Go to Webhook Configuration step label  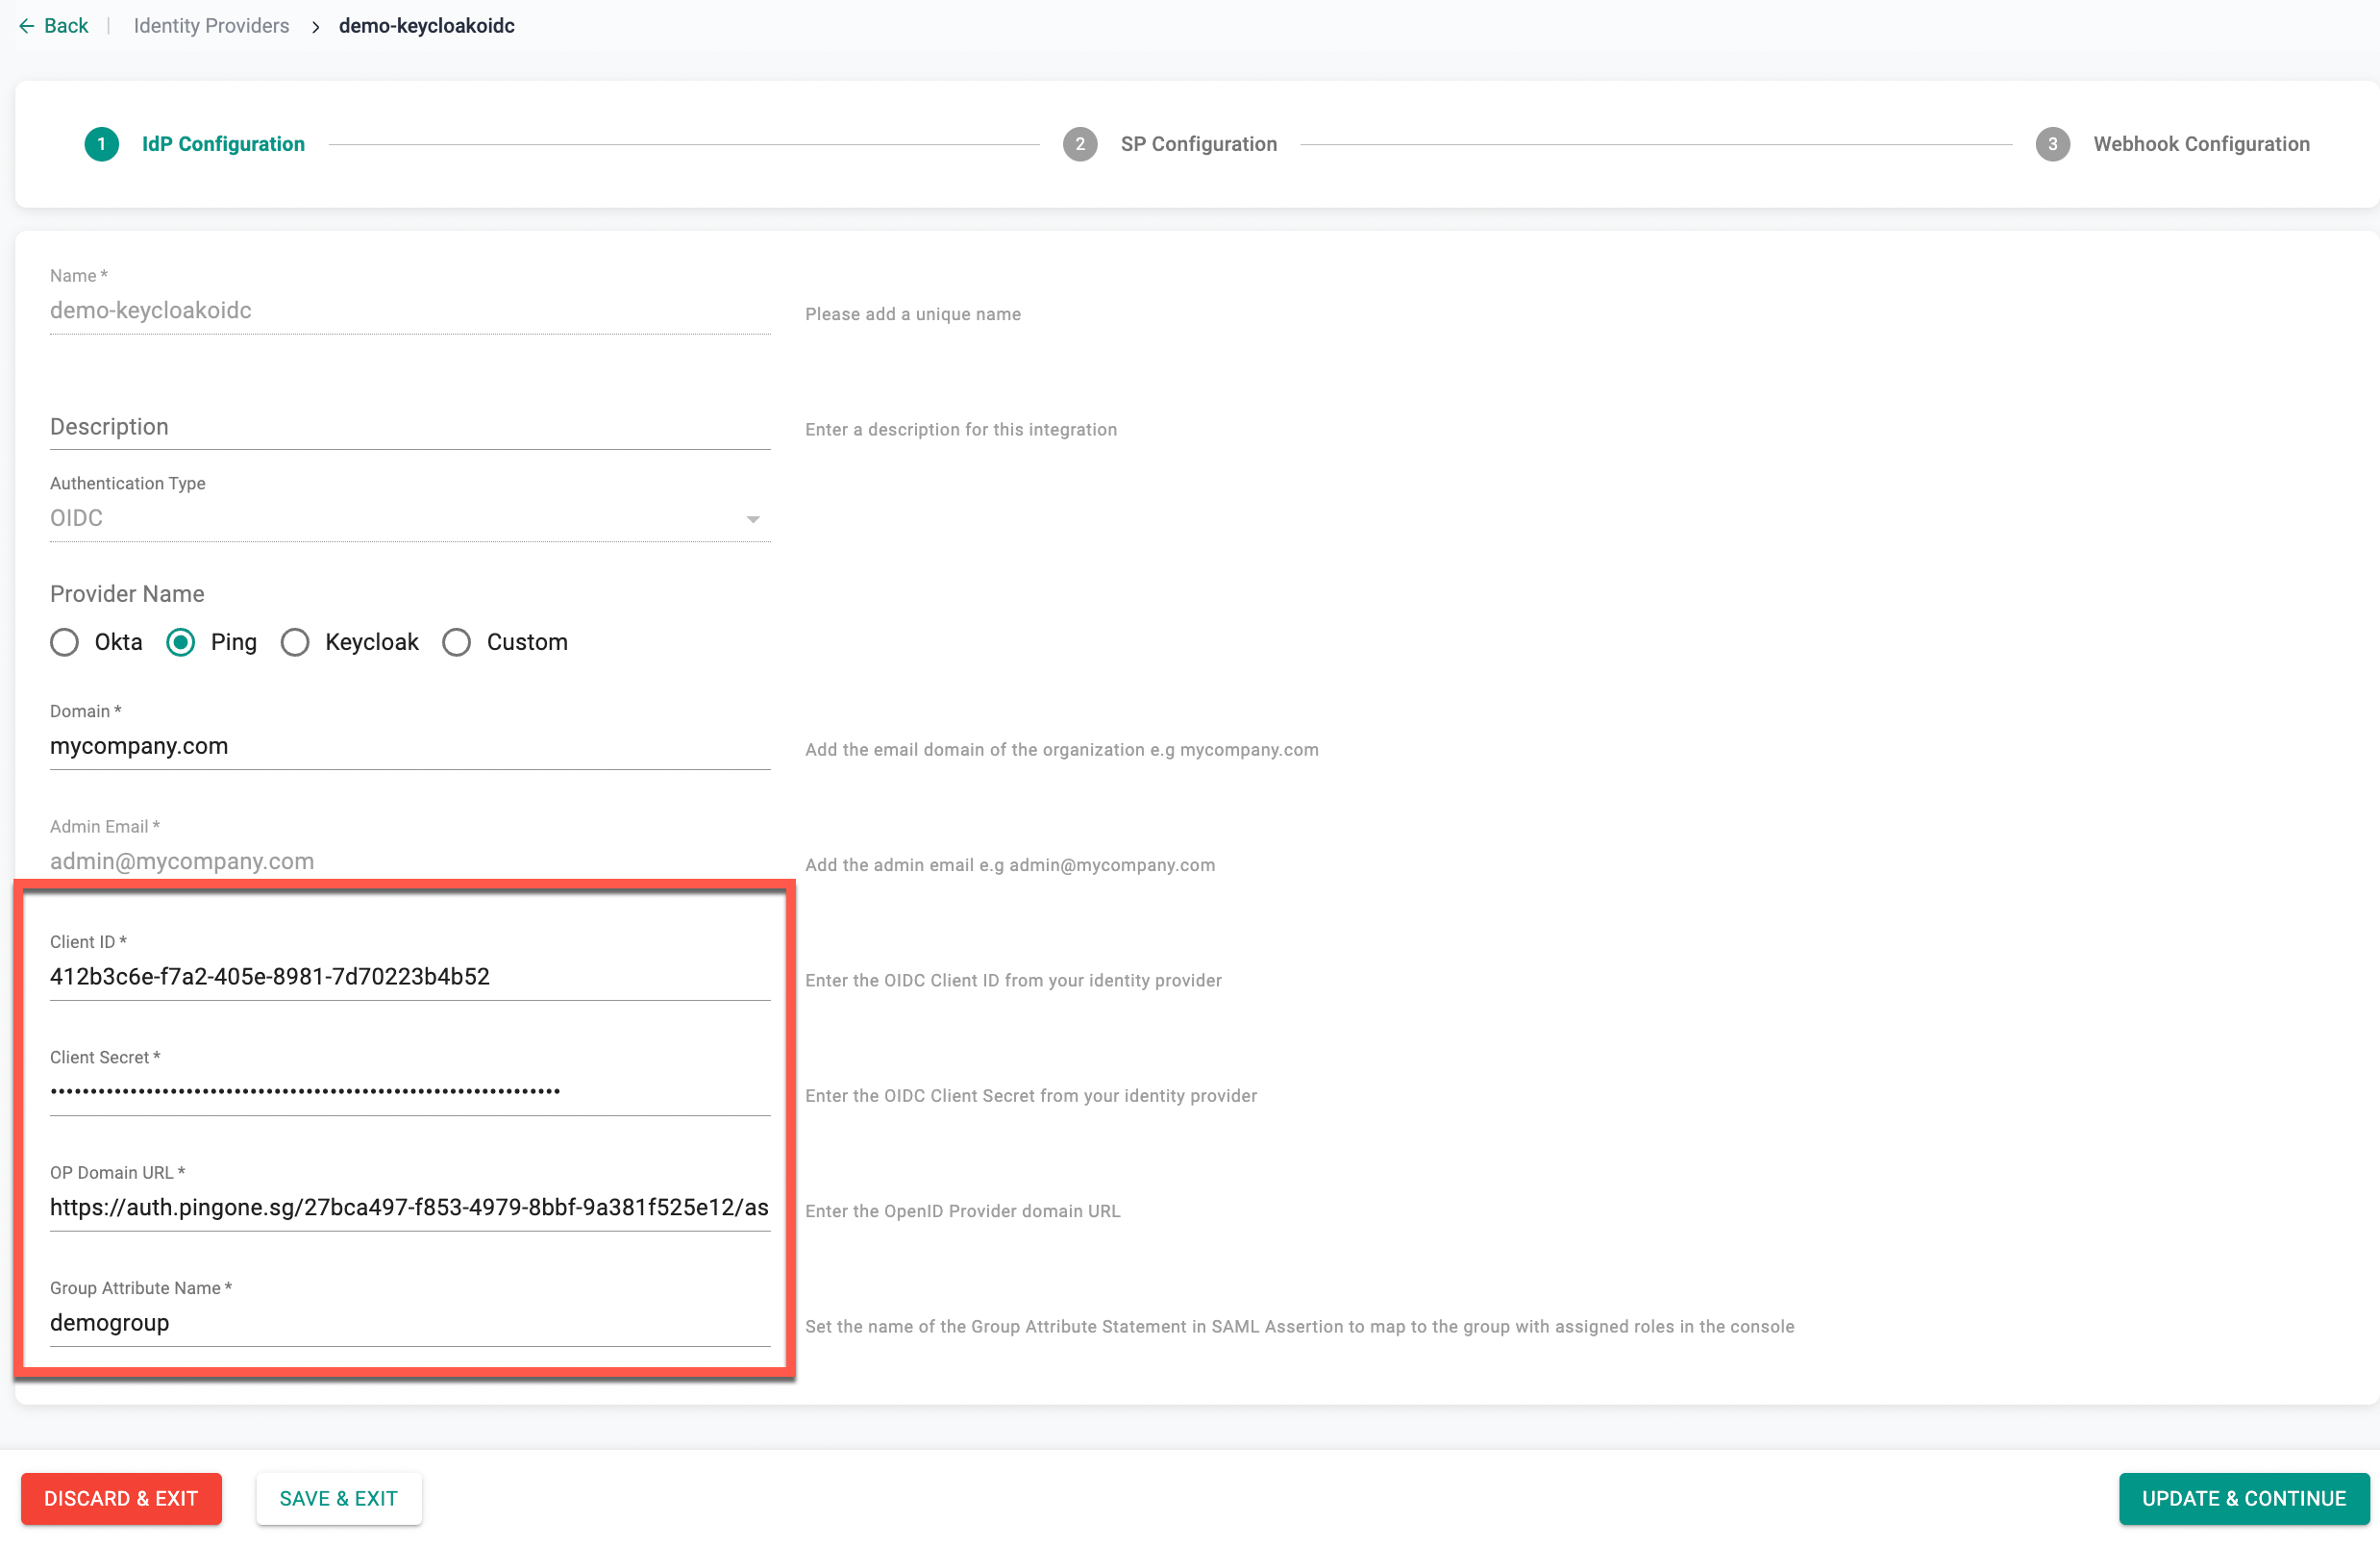pos(2201,144)
